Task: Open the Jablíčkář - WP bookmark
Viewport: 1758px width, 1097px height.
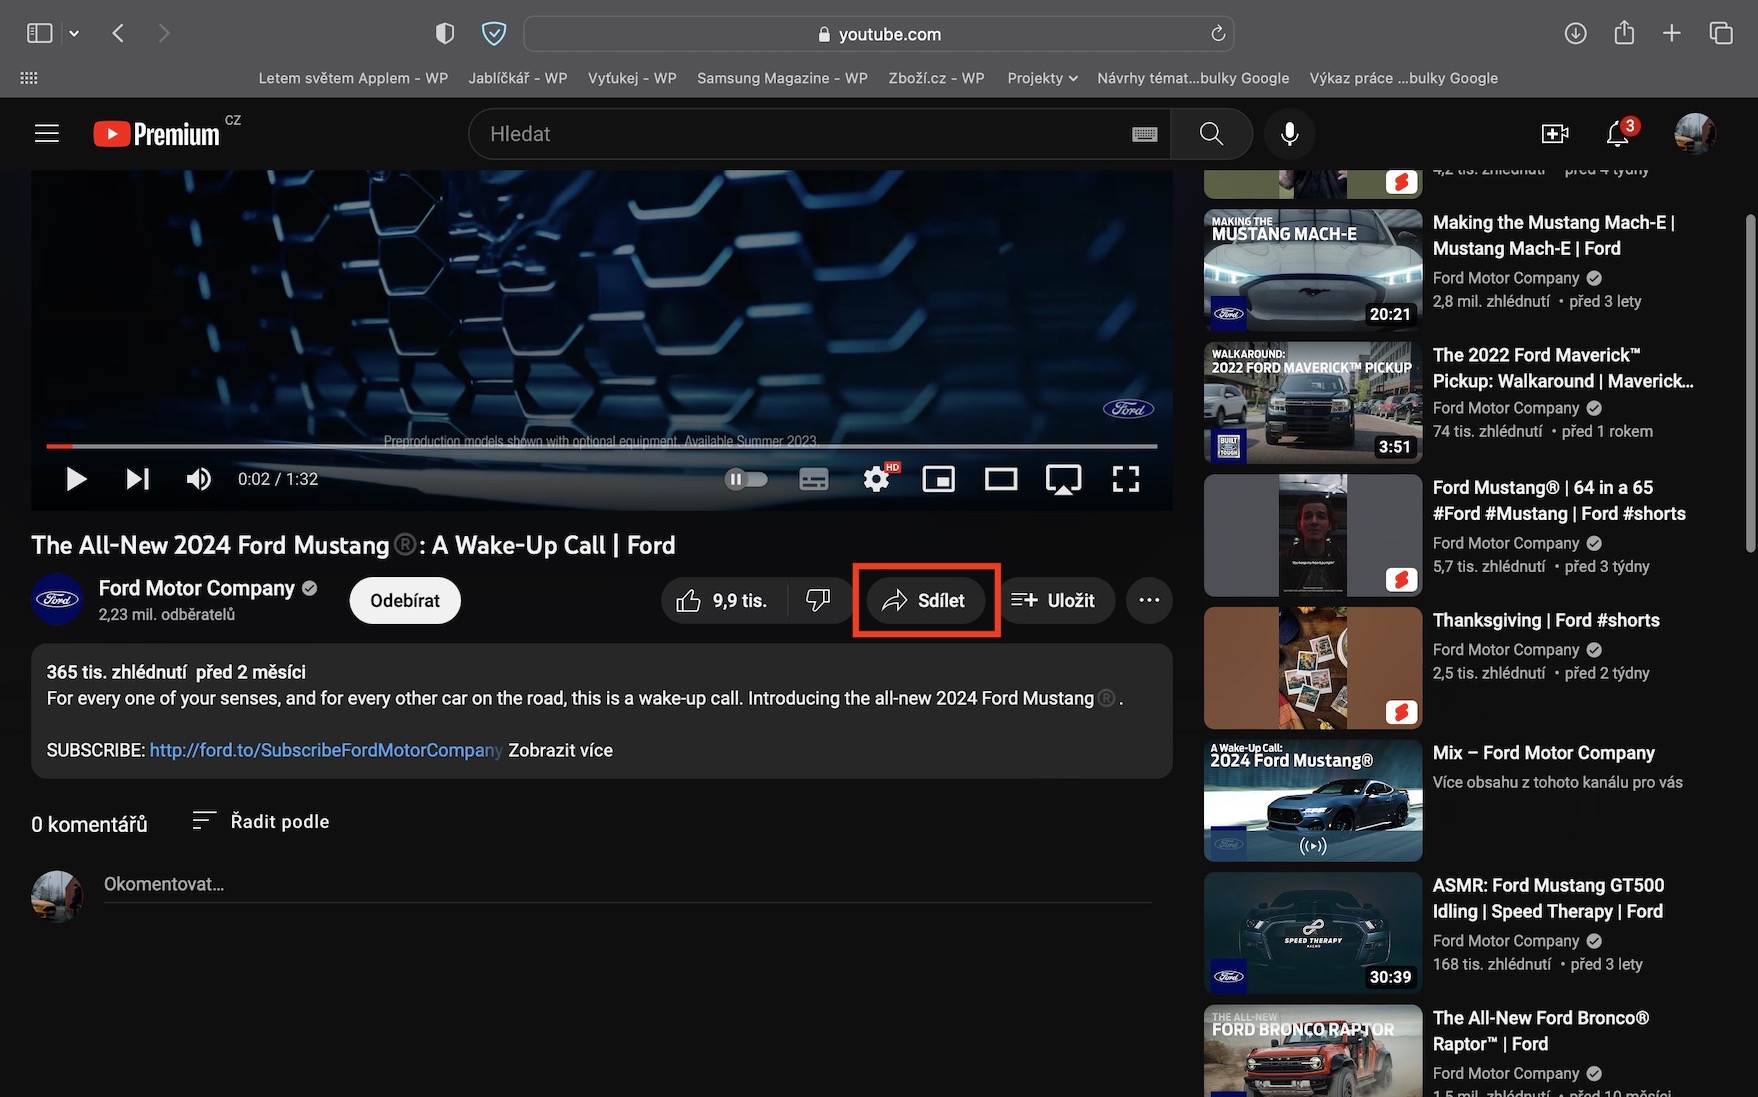Action: (x=517, y=78)
